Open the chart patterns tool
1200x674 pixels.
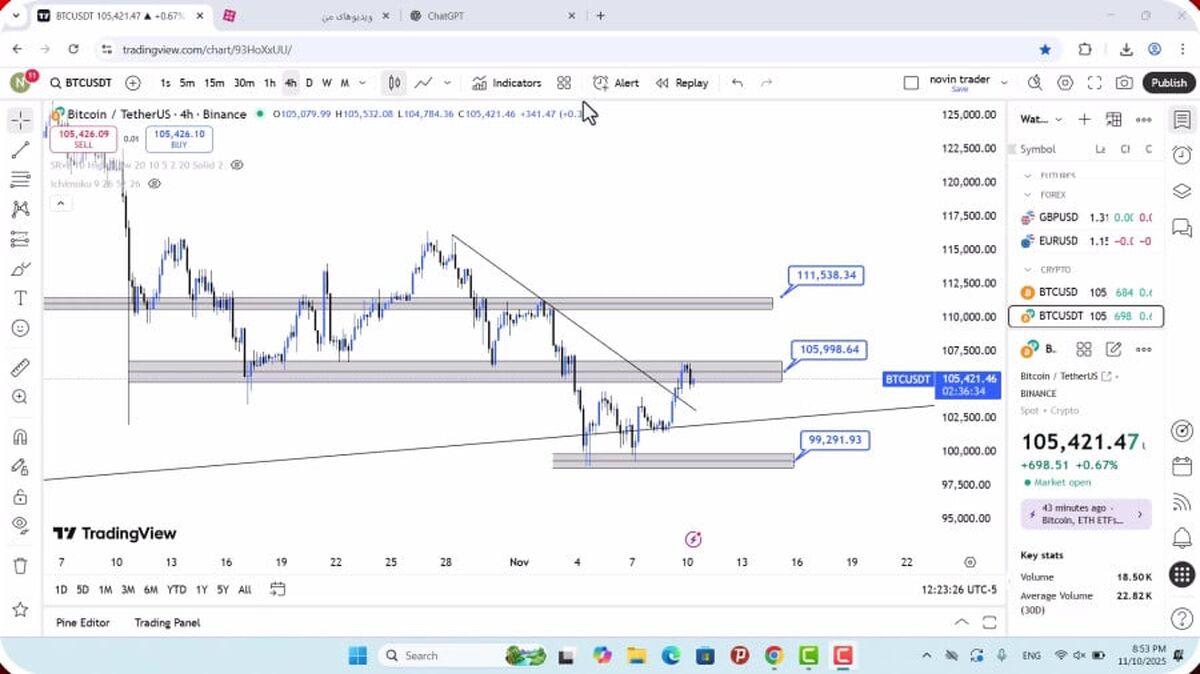click(20, 209)
